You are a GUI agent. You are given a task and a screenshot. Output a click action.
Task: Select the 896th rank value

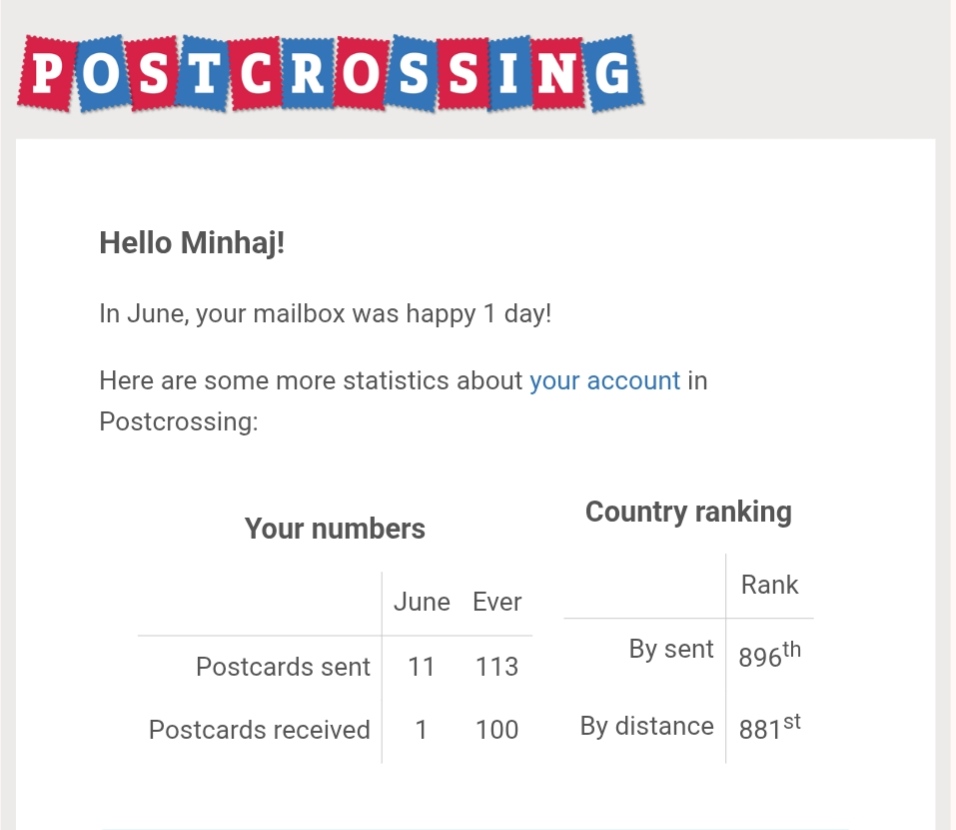point(769,654)
